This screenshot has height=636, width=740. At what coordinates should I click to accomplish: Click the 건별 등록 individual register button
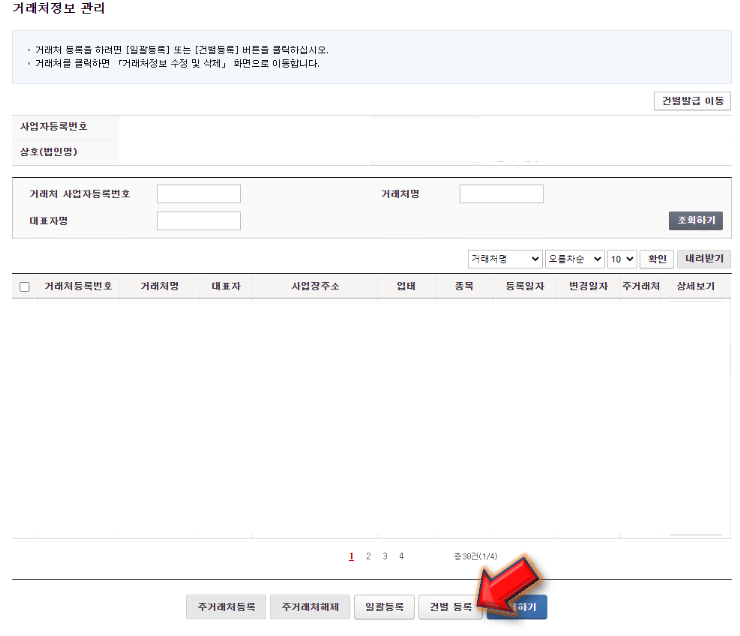pos(450,607)
